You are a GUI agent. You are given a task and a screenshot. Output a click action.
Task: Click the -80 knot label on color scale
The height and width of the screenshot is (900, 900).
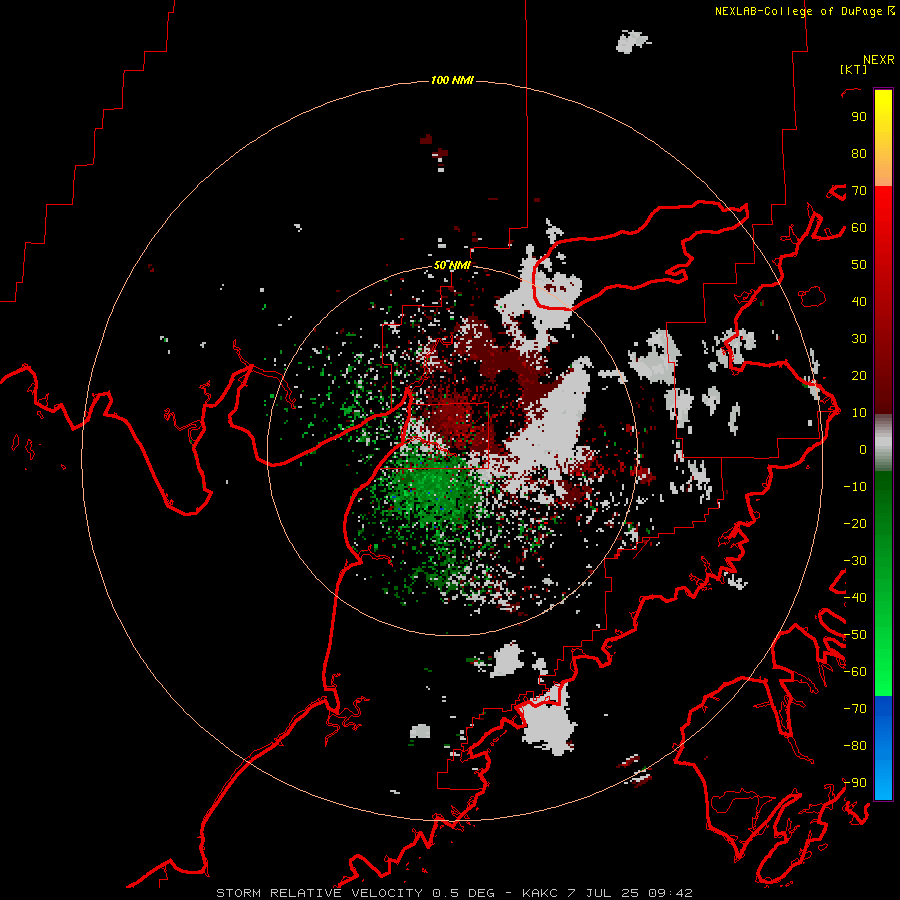point(855,746)
